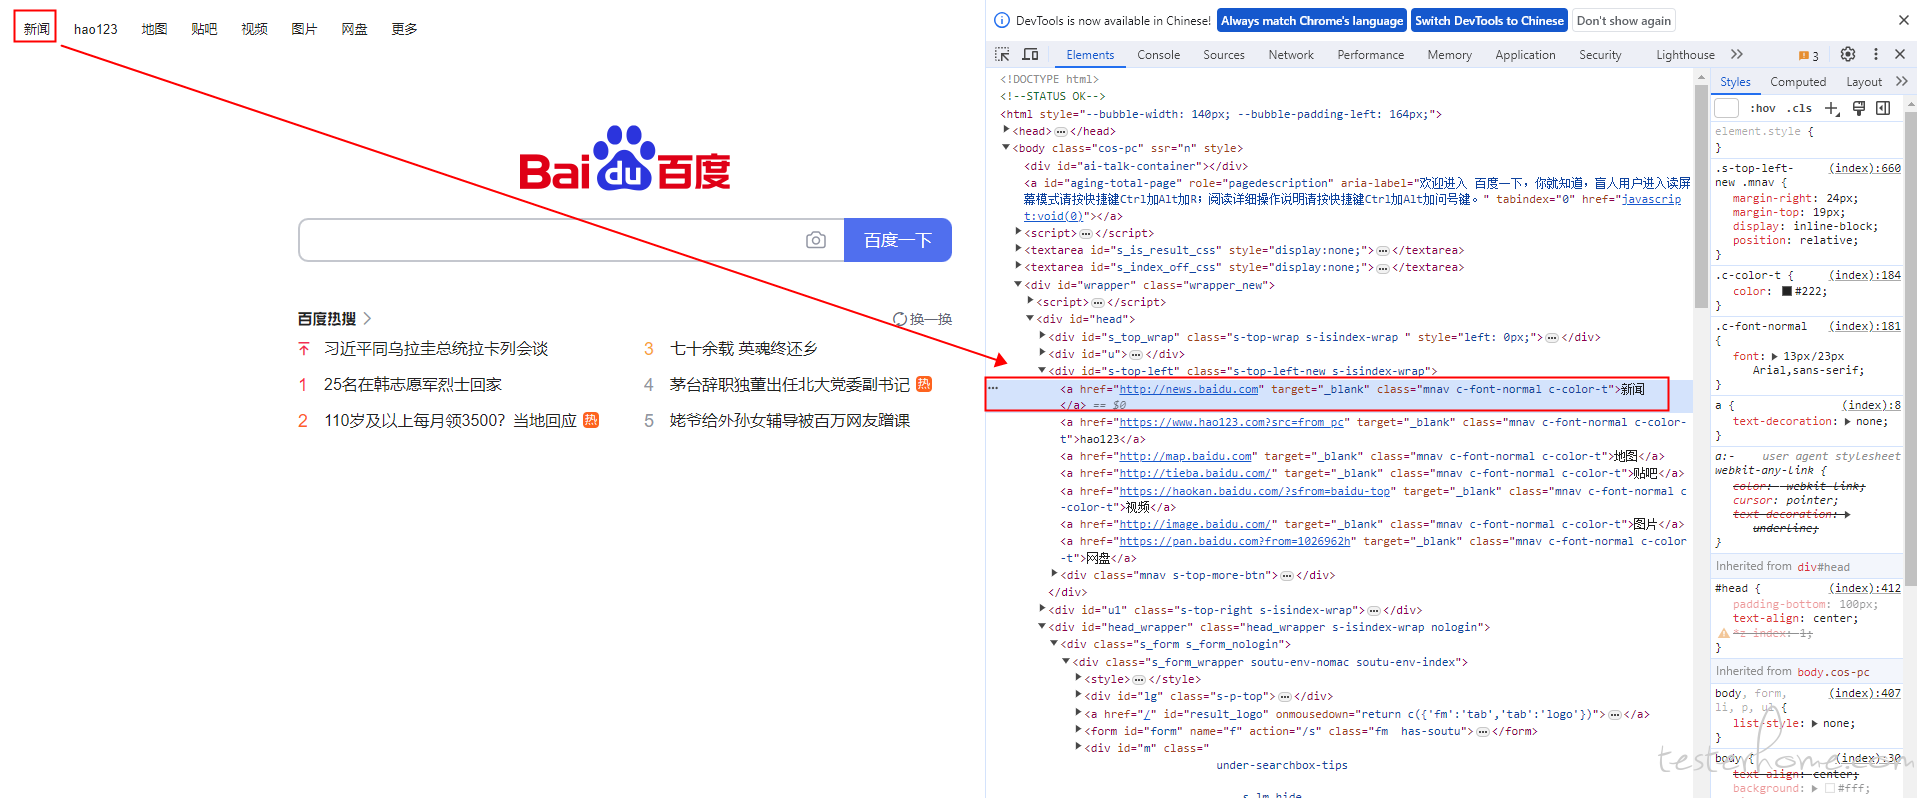This screenshot has width=1917, height=798.
Task: Click Always match Chrome's language button
Action: [x=1312, y=20]
